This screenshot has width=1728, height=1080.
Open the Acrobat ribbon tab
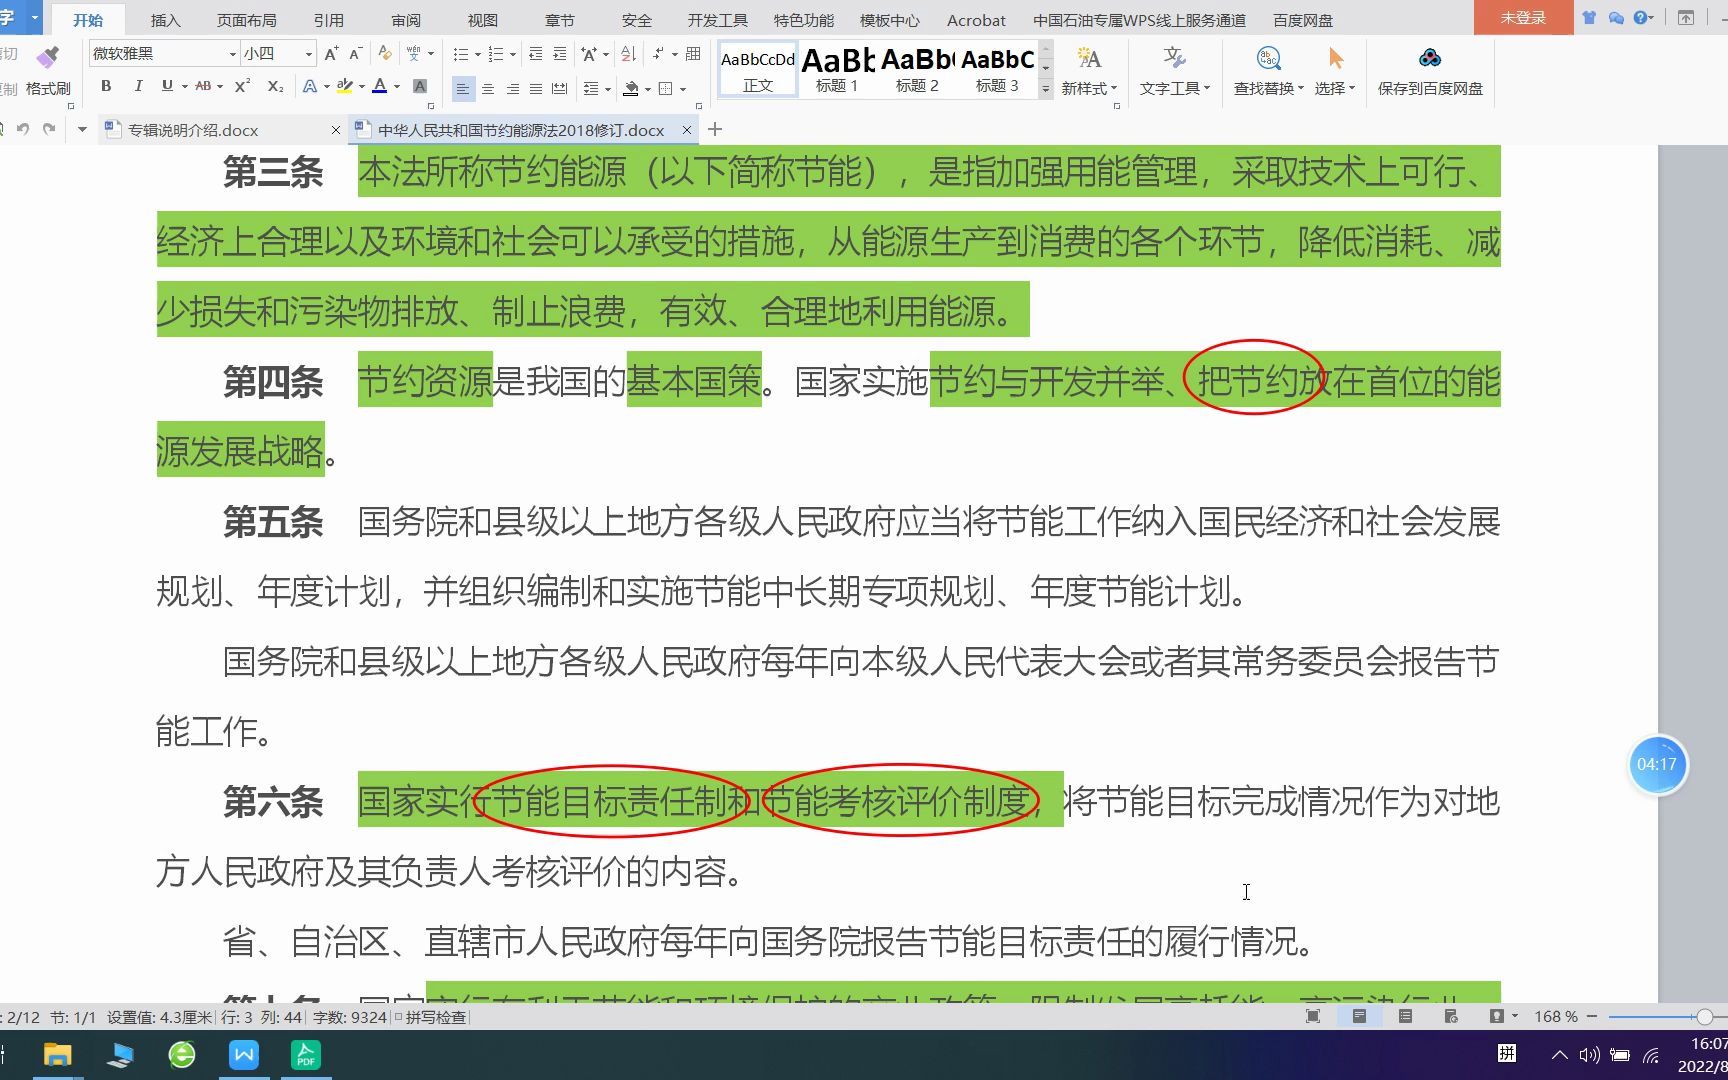pos(976,20)
